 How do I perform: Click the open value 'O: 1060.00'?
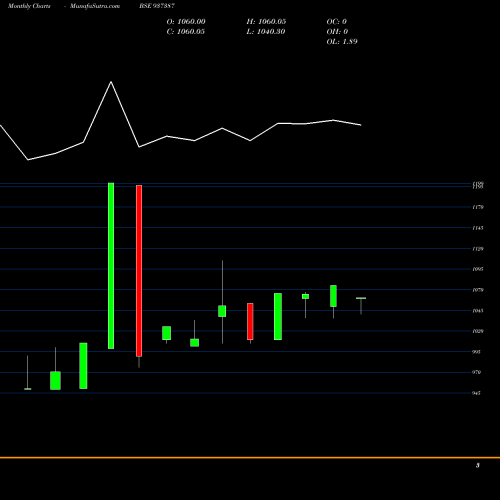click(186, 22)
